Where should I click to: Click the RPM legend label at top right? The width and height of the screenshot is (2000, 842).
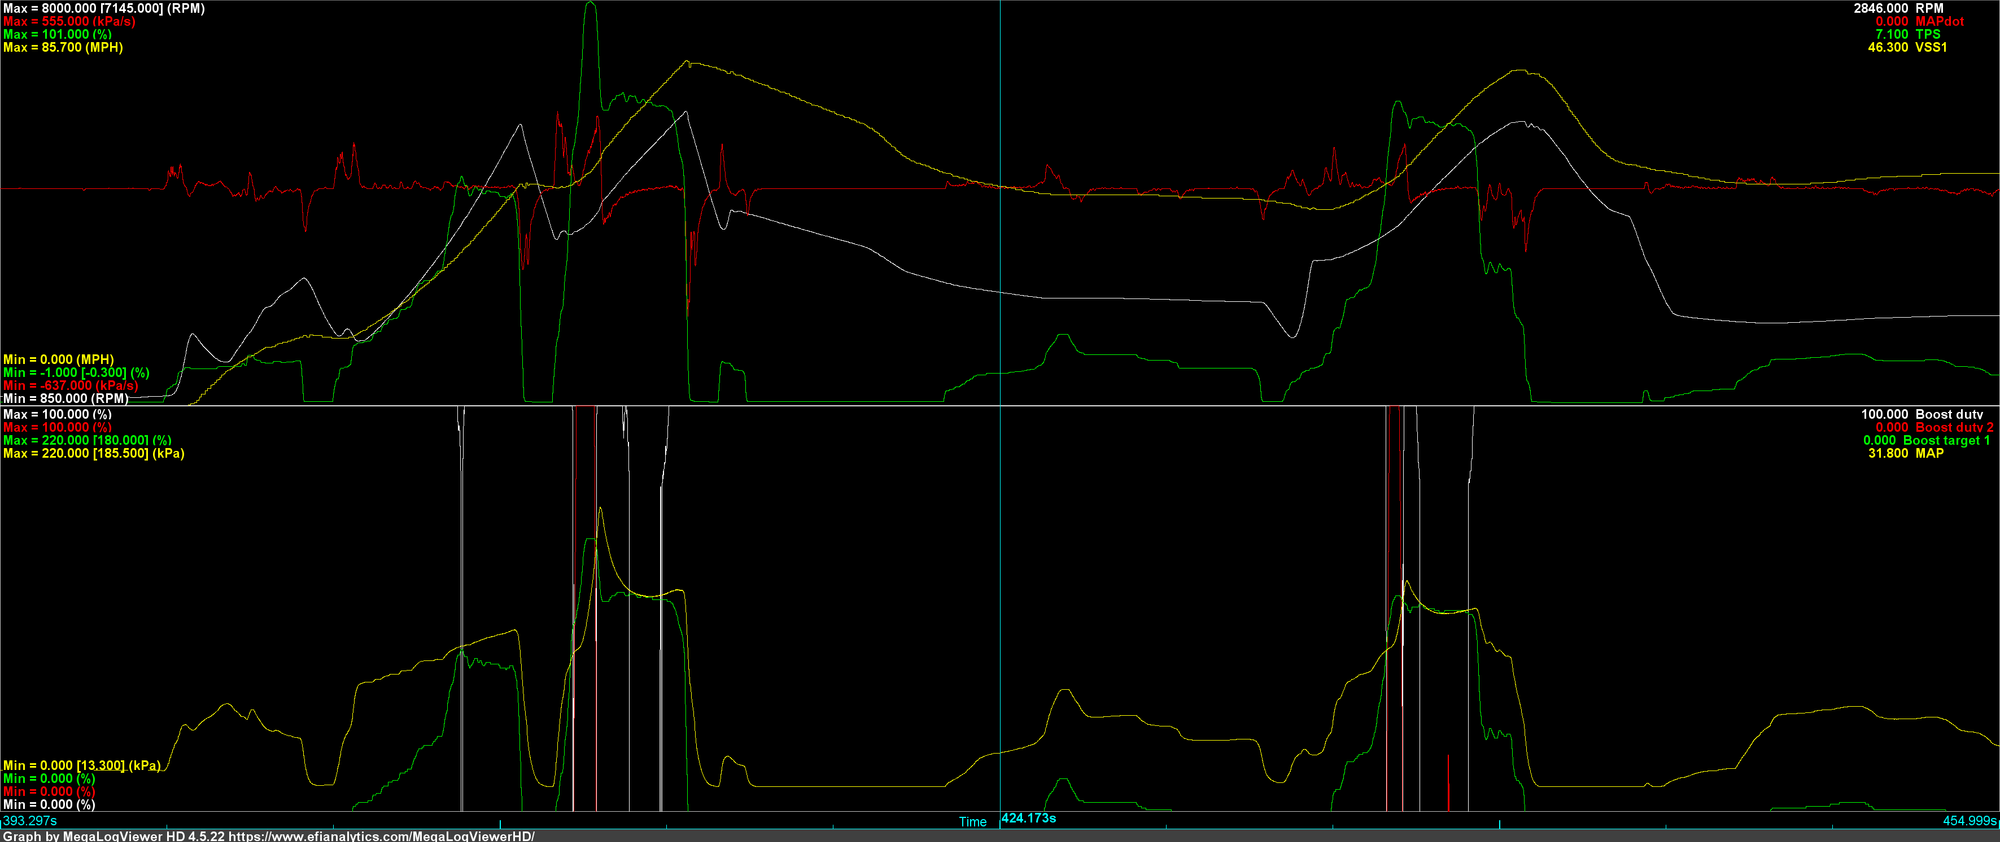(1928, 8)
